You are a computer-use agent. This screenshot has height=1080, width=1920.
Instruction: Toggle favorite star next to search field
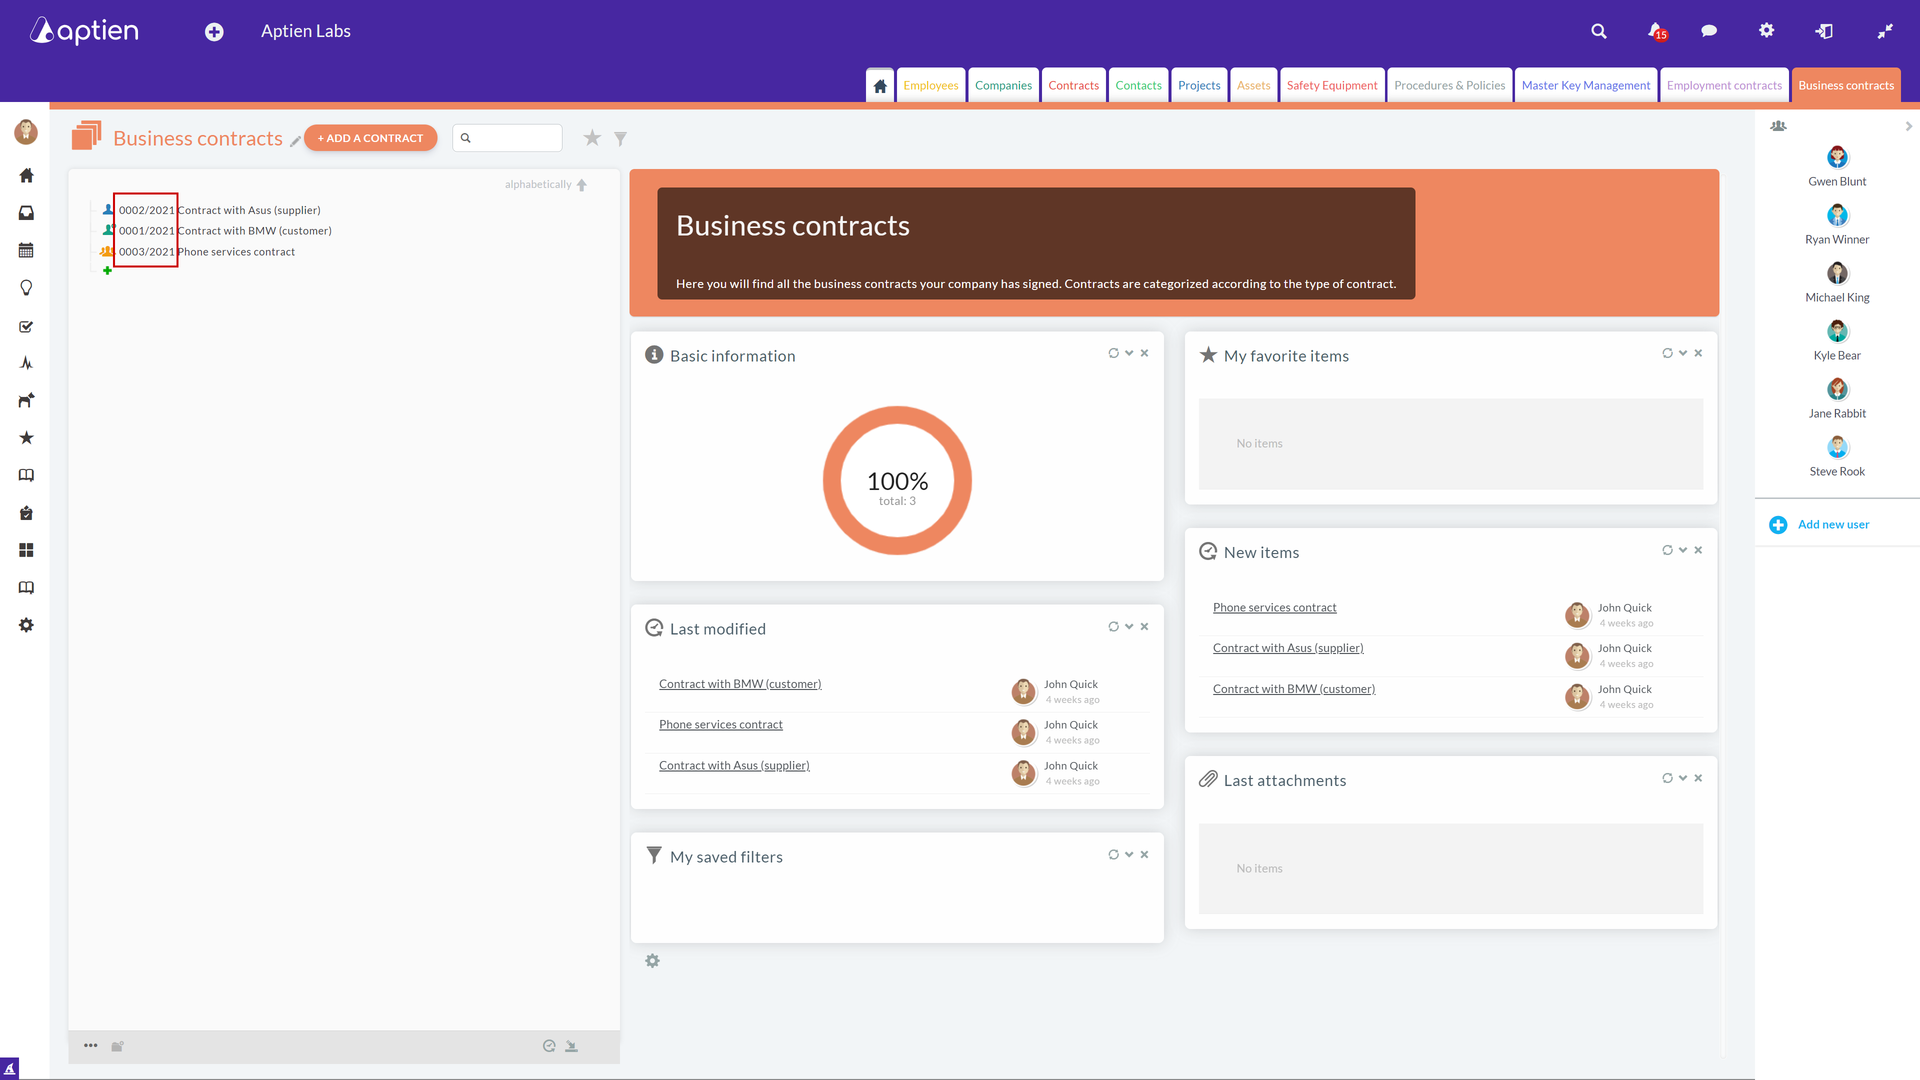pyautogui.click(x=592, y=138)
